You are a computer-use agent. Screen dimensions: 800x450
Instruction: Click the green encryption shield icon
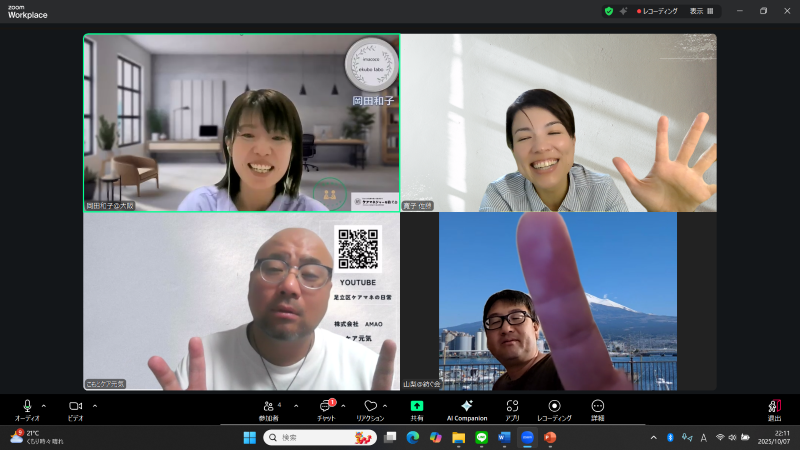[x=609, y=11]
